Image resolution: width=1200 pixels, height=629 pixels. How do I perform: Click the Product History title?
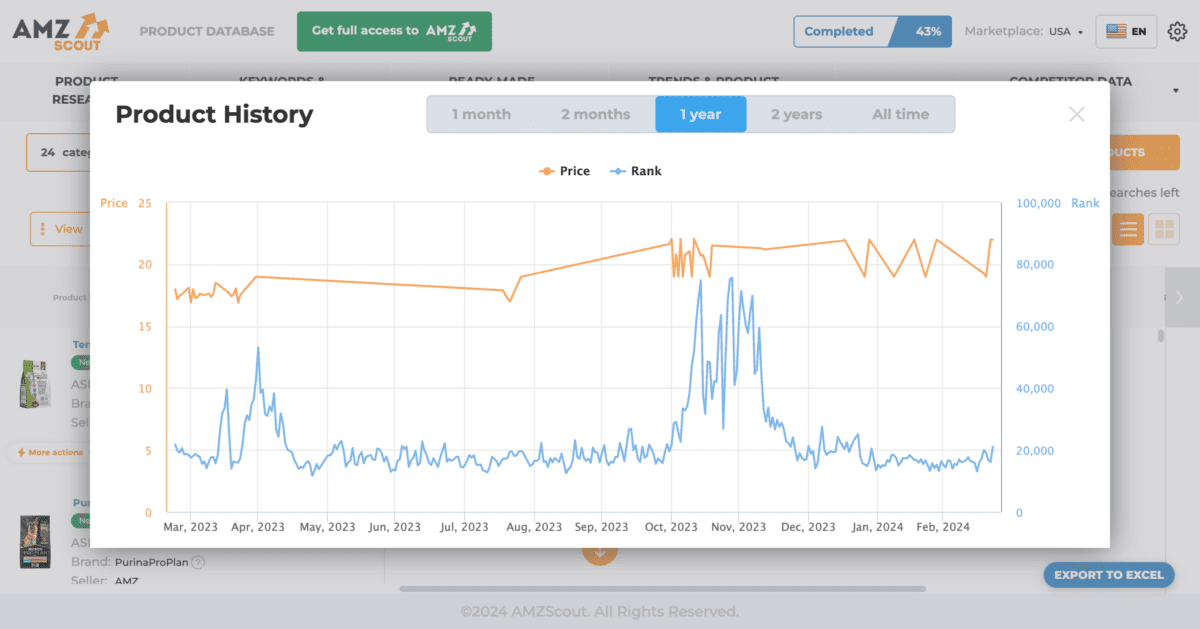214,114
